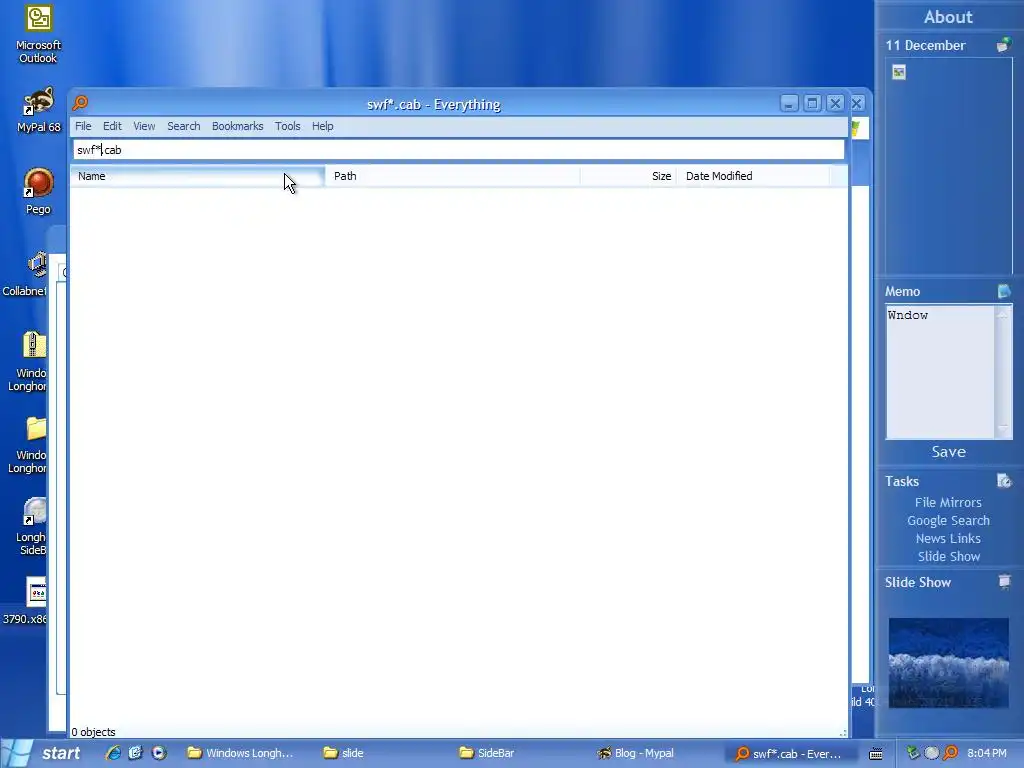
Task: Open the Slide Show task link
Action: (x=949, y=556)
